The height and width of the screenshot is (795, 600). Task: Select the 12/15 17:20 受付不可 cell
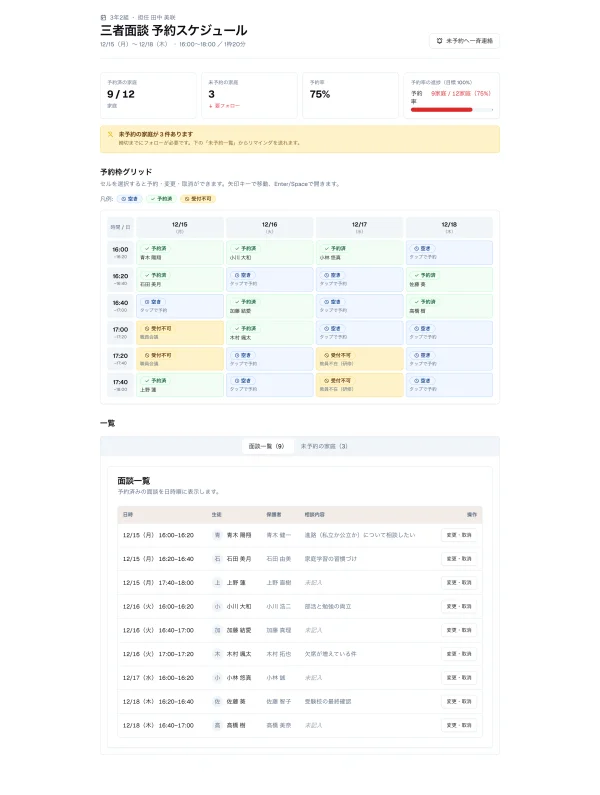pyautogui.click(x=180, y=359)
